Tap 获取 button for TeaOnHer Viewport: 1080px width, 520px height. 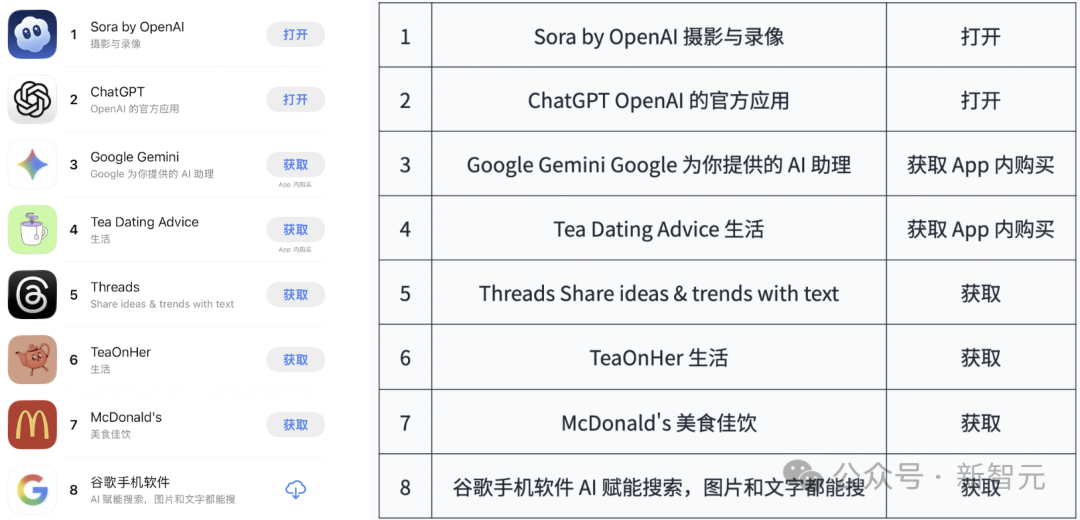click(295, 360)
